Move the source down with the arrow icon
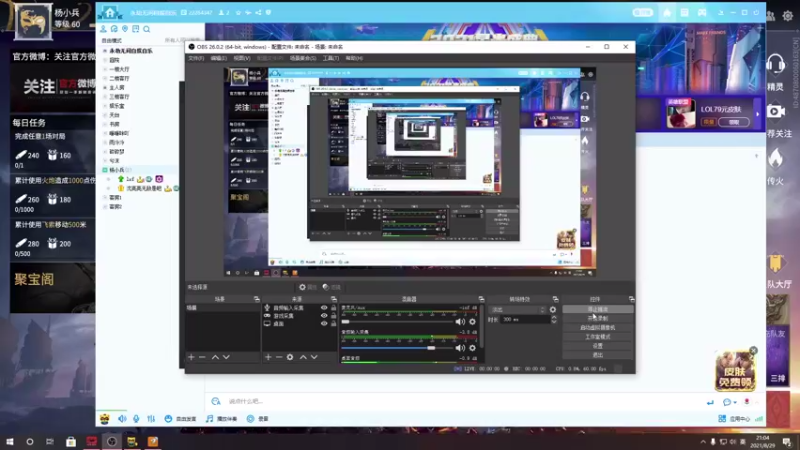The height and width of the screenshot is (450, 800). coord(314,357)
